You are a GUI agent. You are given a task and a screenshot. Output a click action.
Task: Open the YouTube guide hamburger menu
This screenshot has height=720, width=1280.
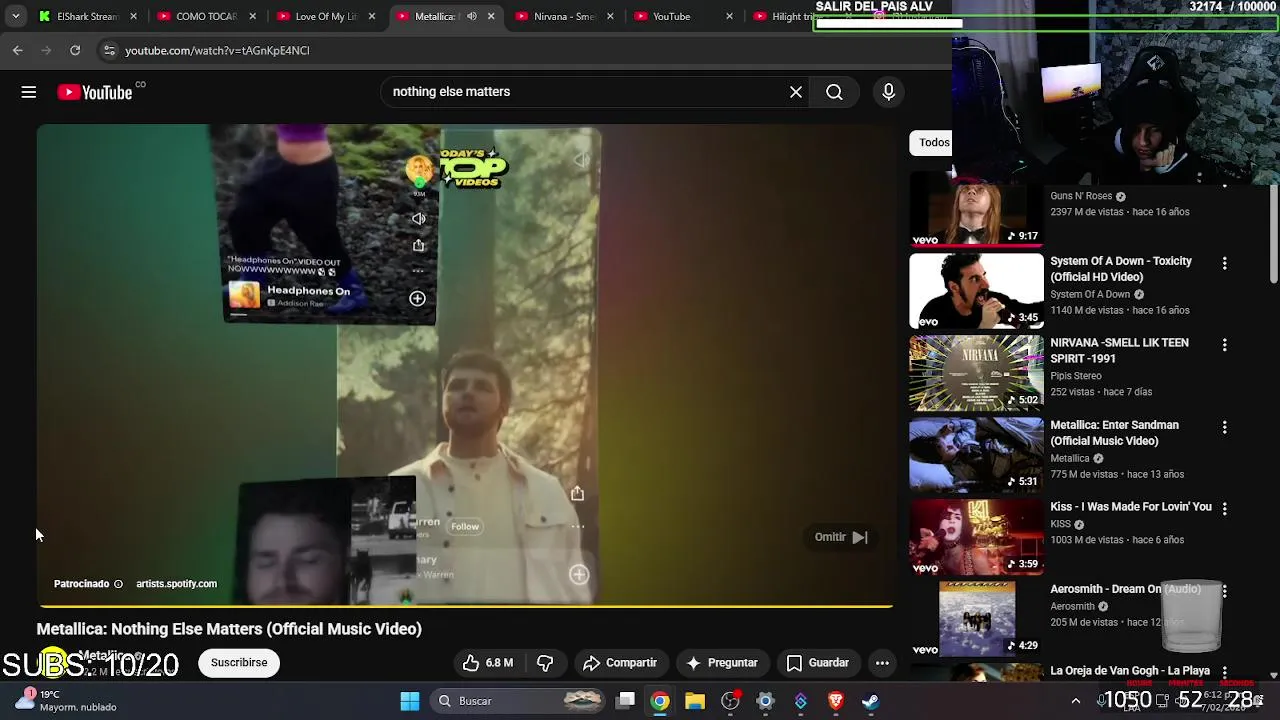tap(29, 92)
